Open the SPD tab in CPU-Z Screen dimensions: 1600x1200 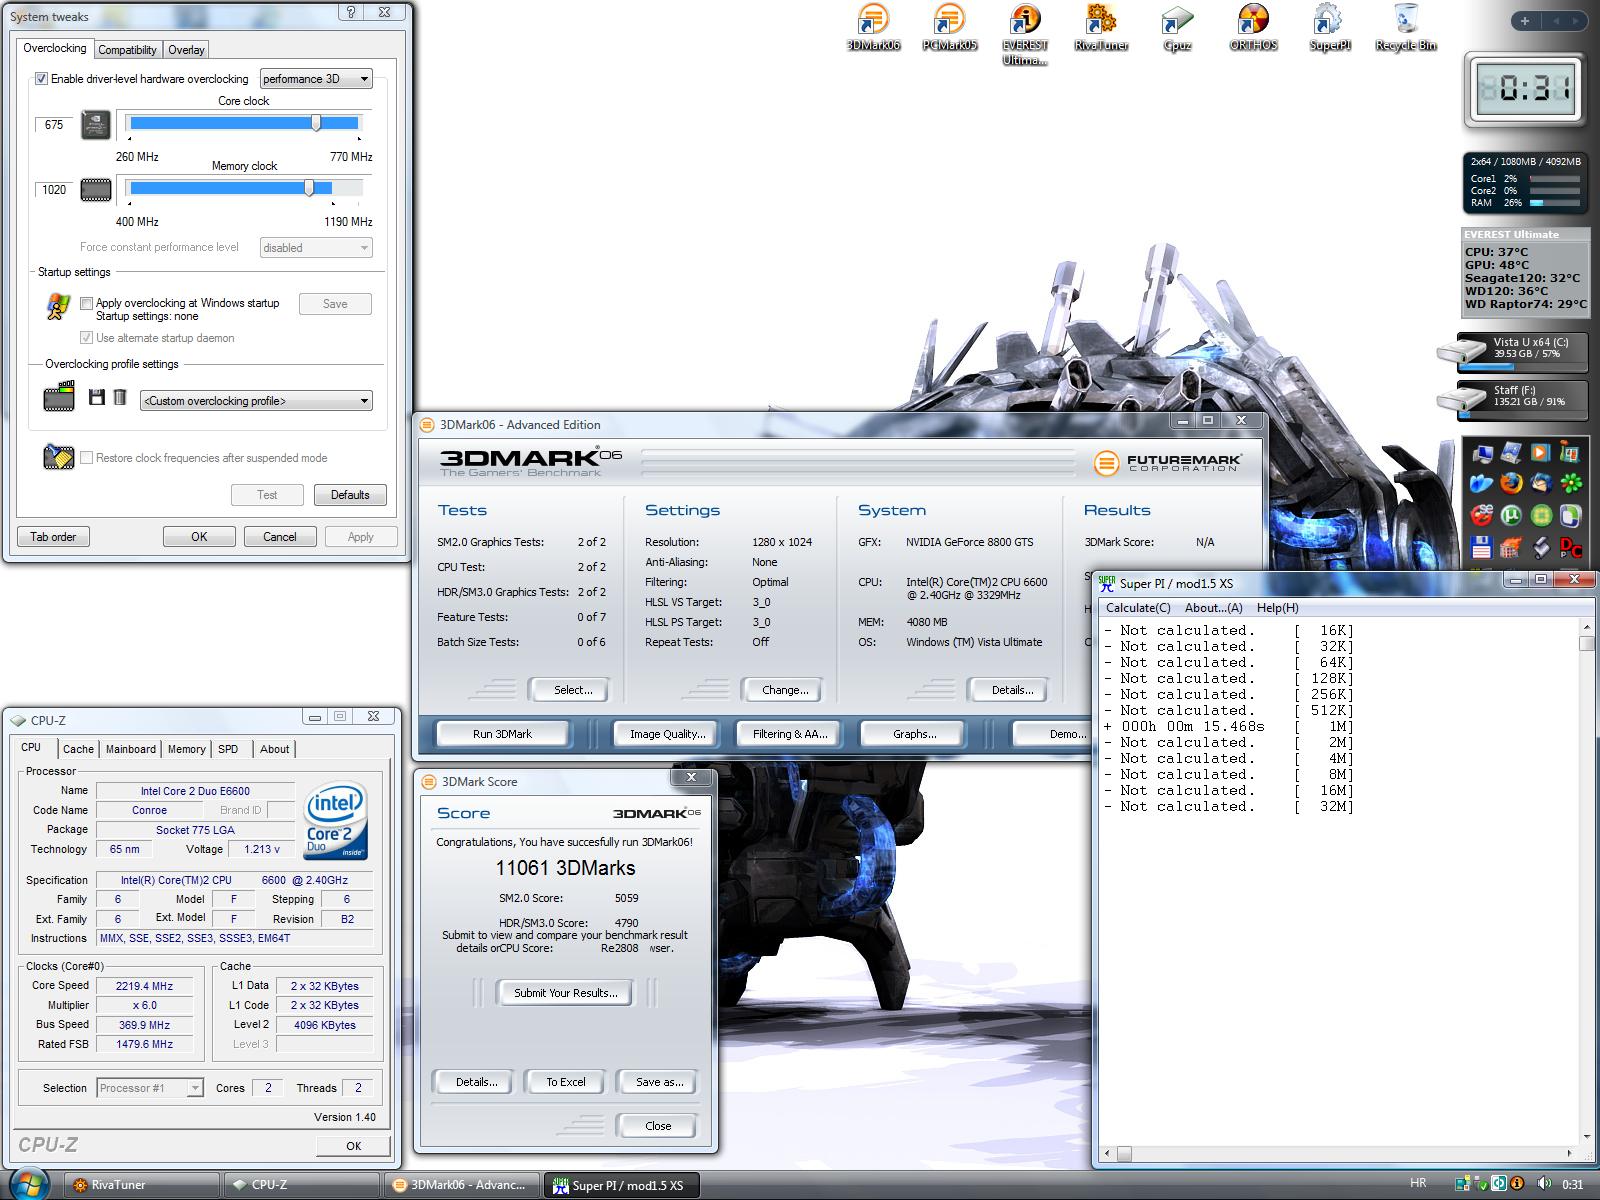[x=228, y=749]
